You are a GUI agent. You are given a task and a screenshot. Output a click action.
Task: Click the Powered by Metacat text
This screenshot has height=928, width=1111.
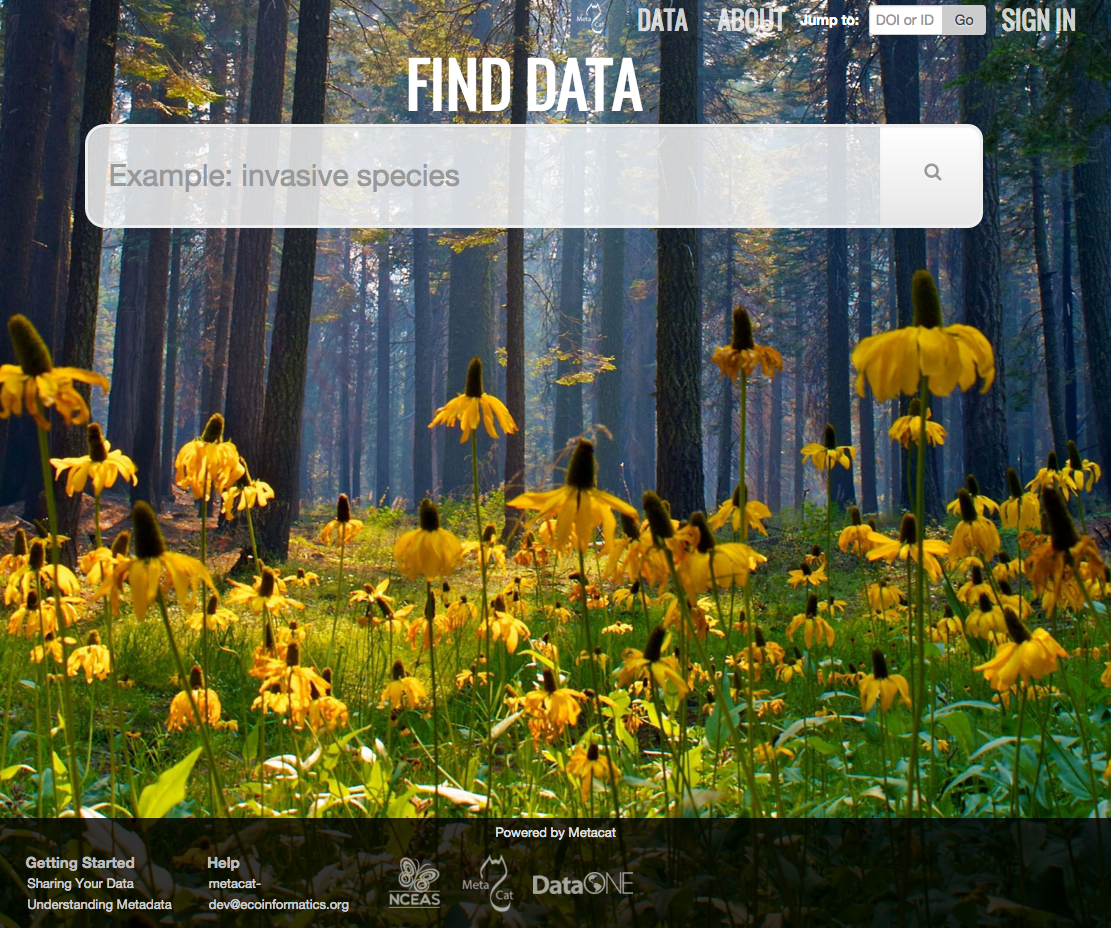[x=555, y=832]
